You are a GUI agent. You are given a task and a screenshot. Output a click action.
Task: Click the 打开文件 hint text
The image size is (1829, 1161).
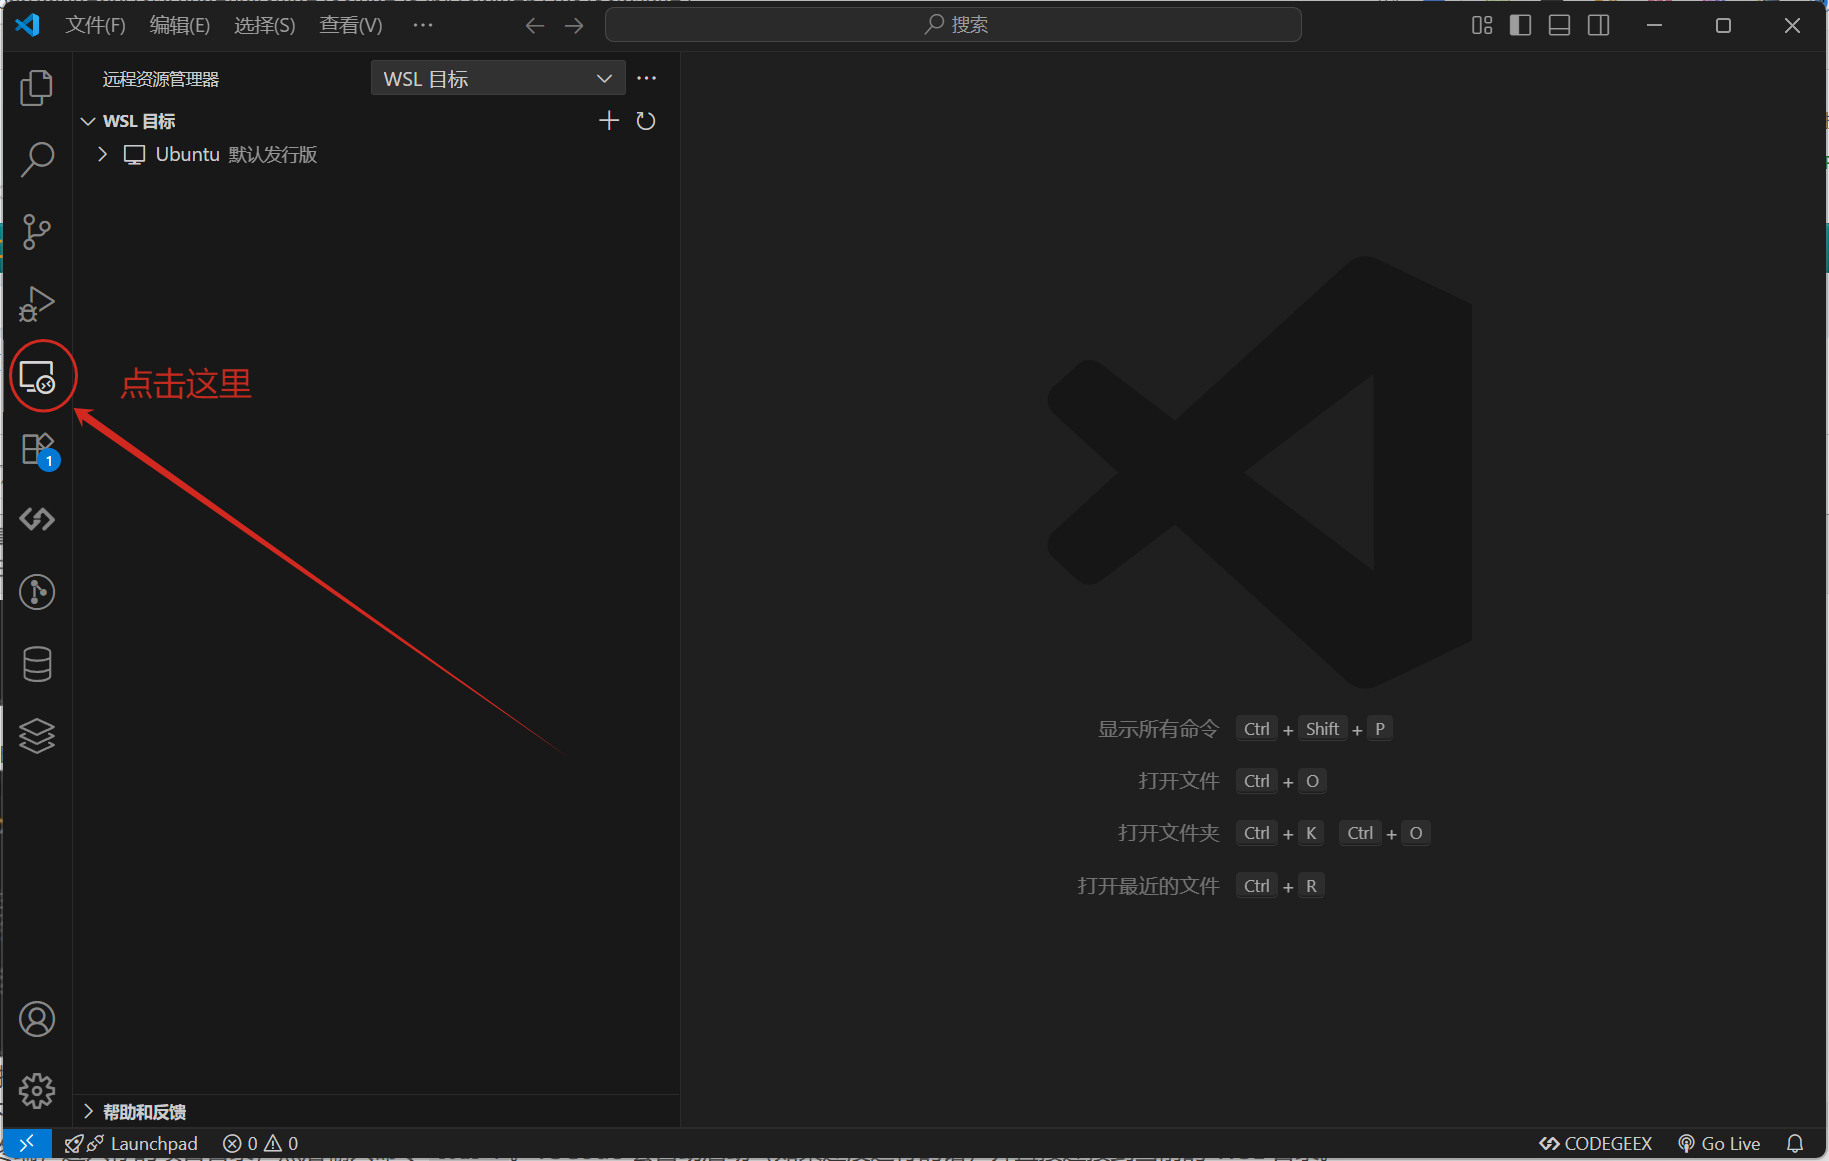(1179, 781)
